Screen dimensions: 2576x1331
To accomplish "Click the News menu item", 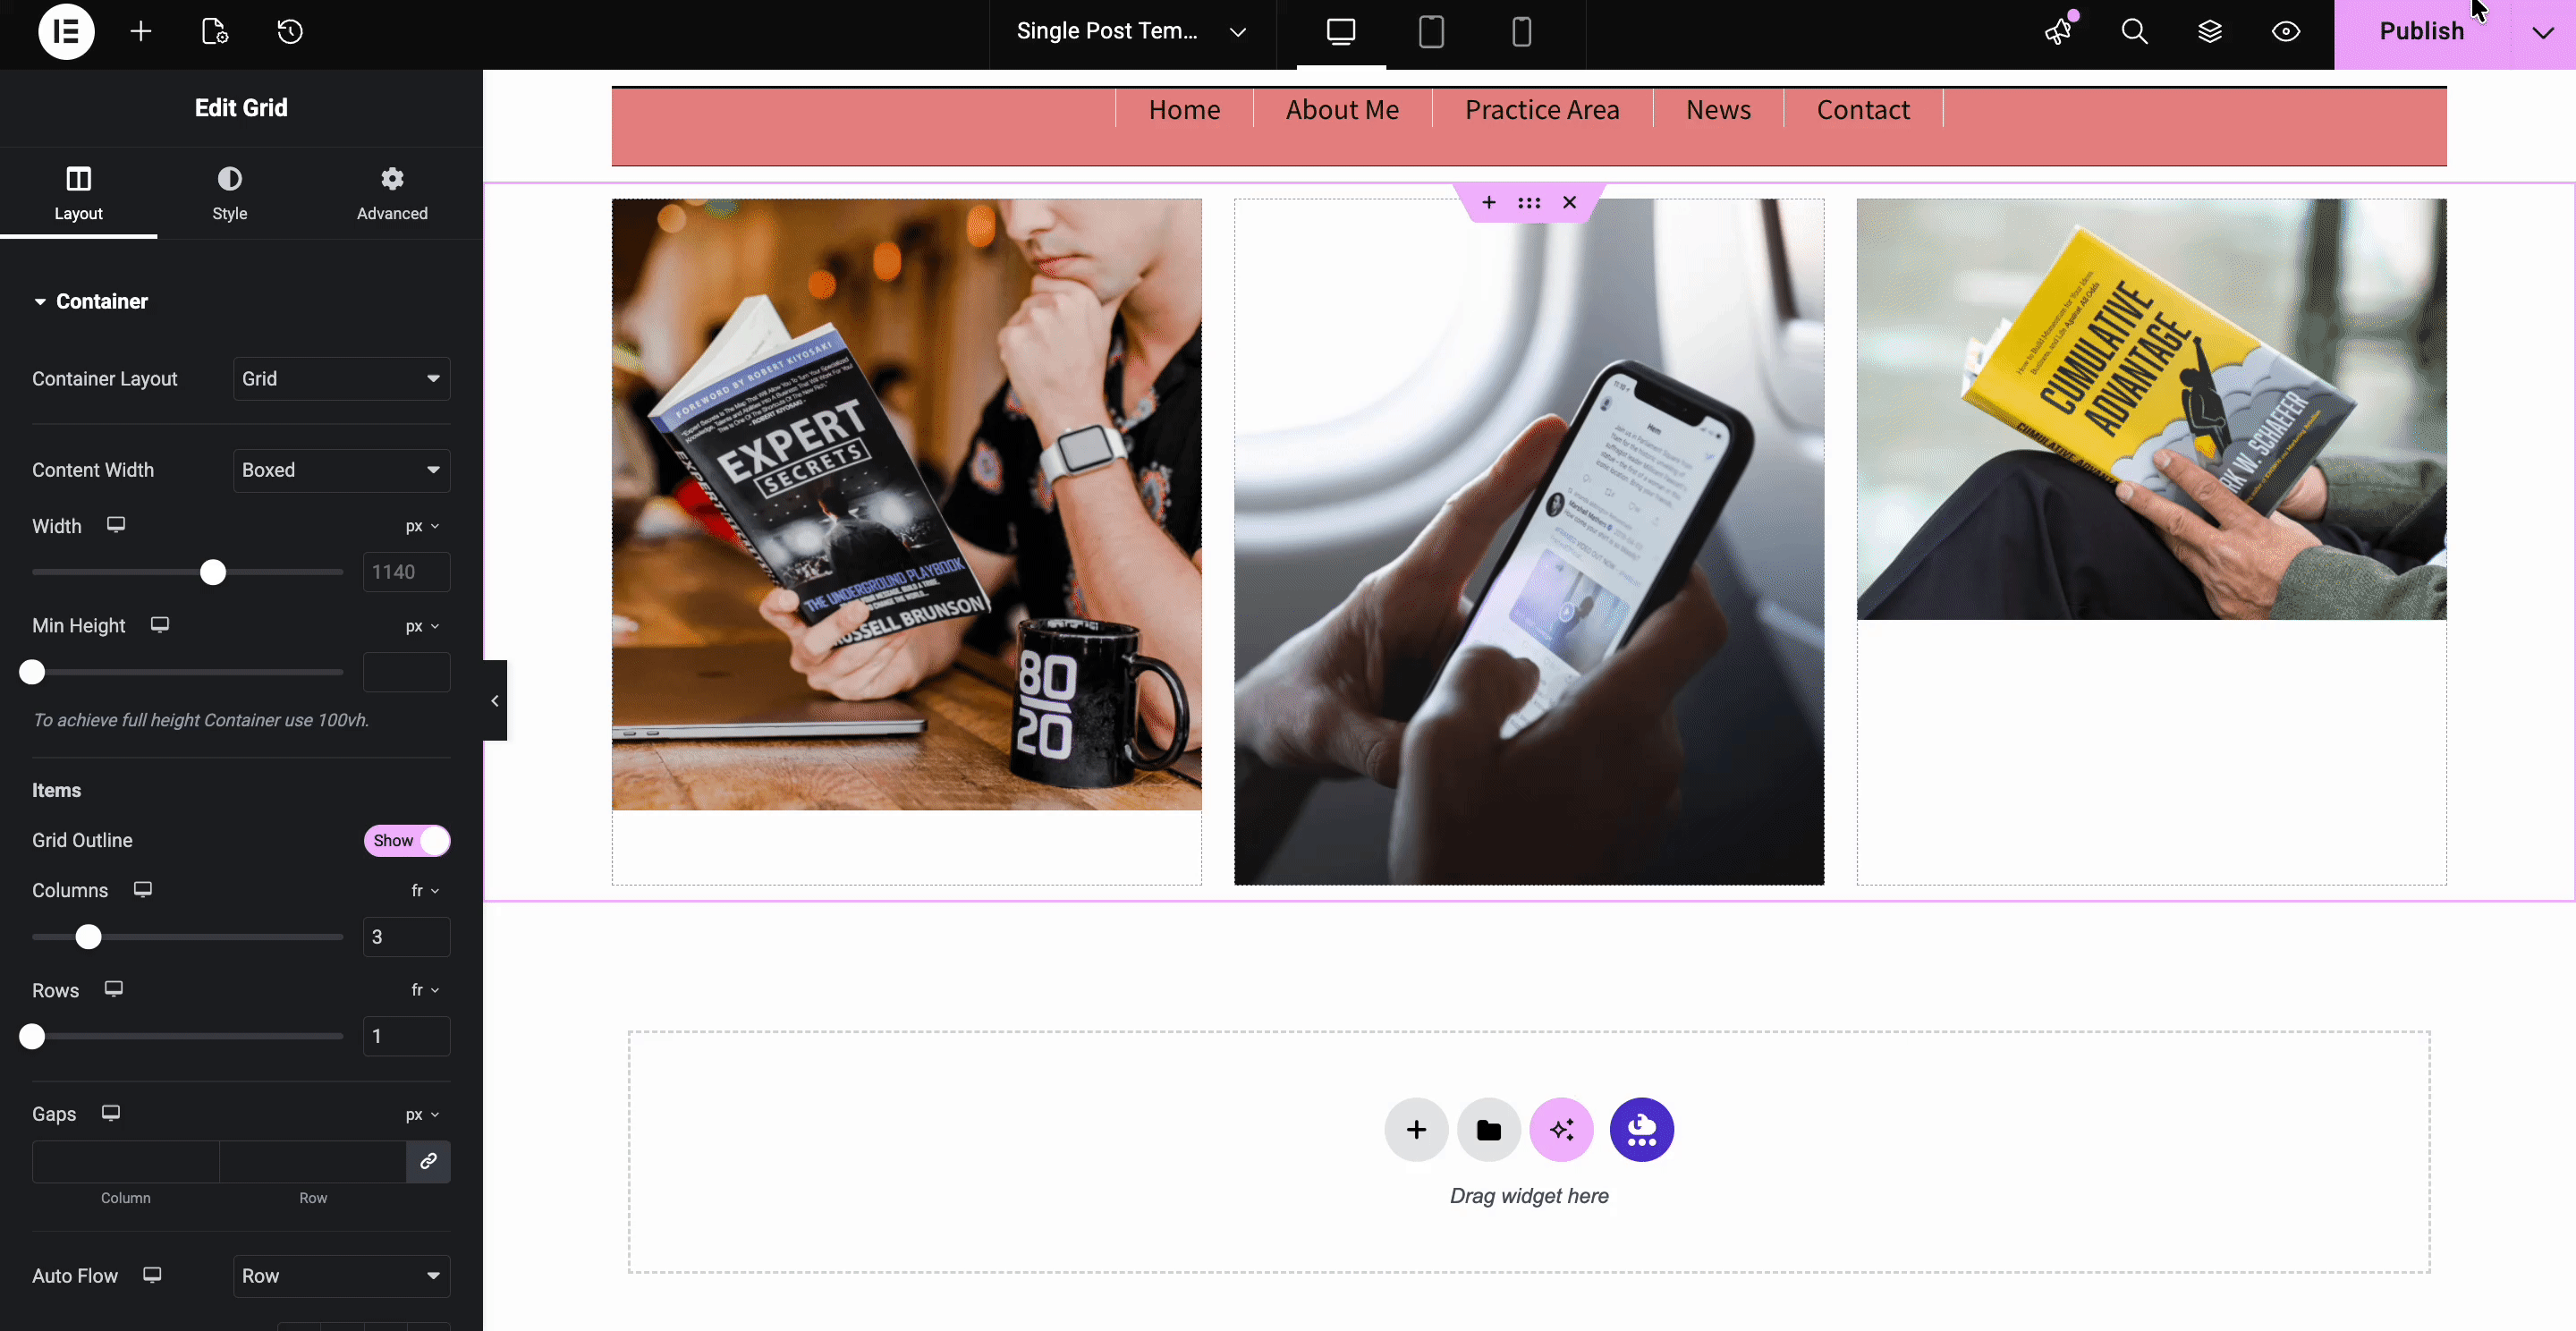I will click(x=1718, y=110).
